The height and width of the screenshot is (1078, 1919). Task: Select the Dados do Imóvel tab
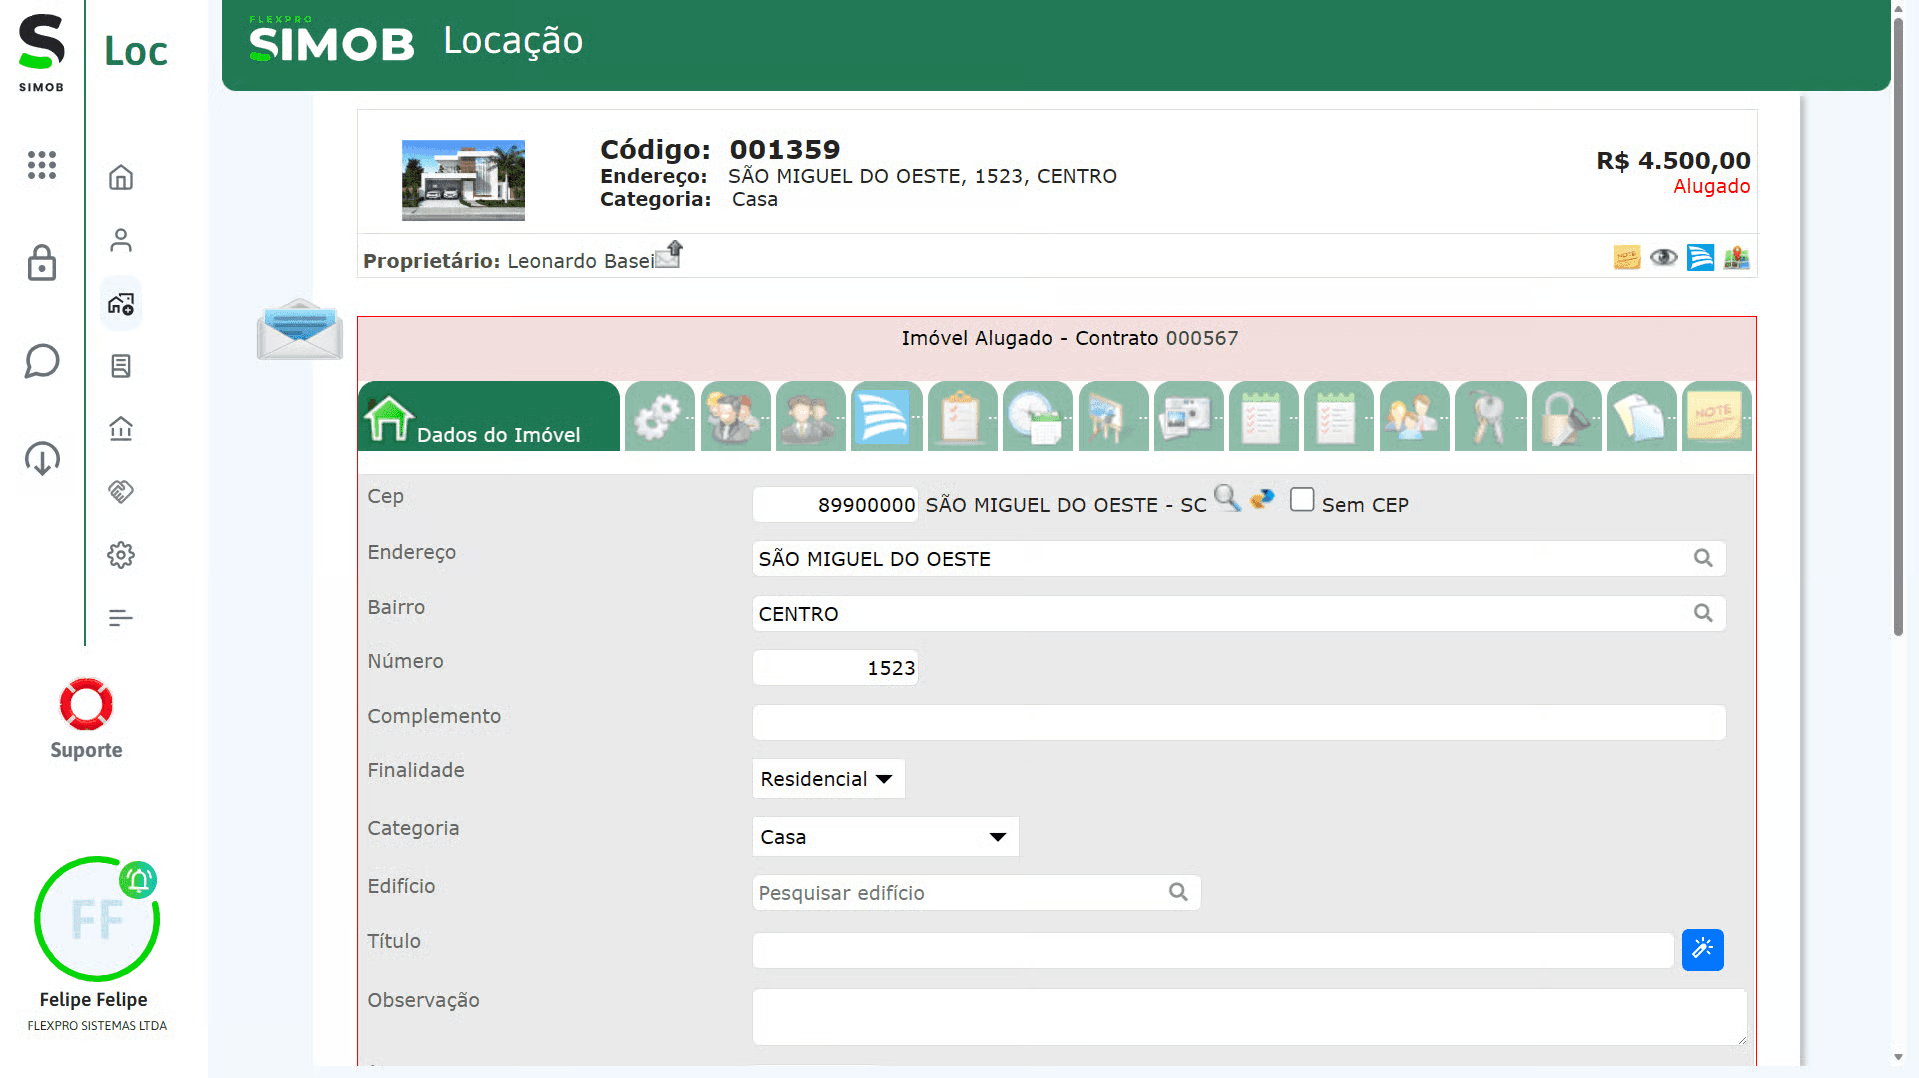[489, 417]
